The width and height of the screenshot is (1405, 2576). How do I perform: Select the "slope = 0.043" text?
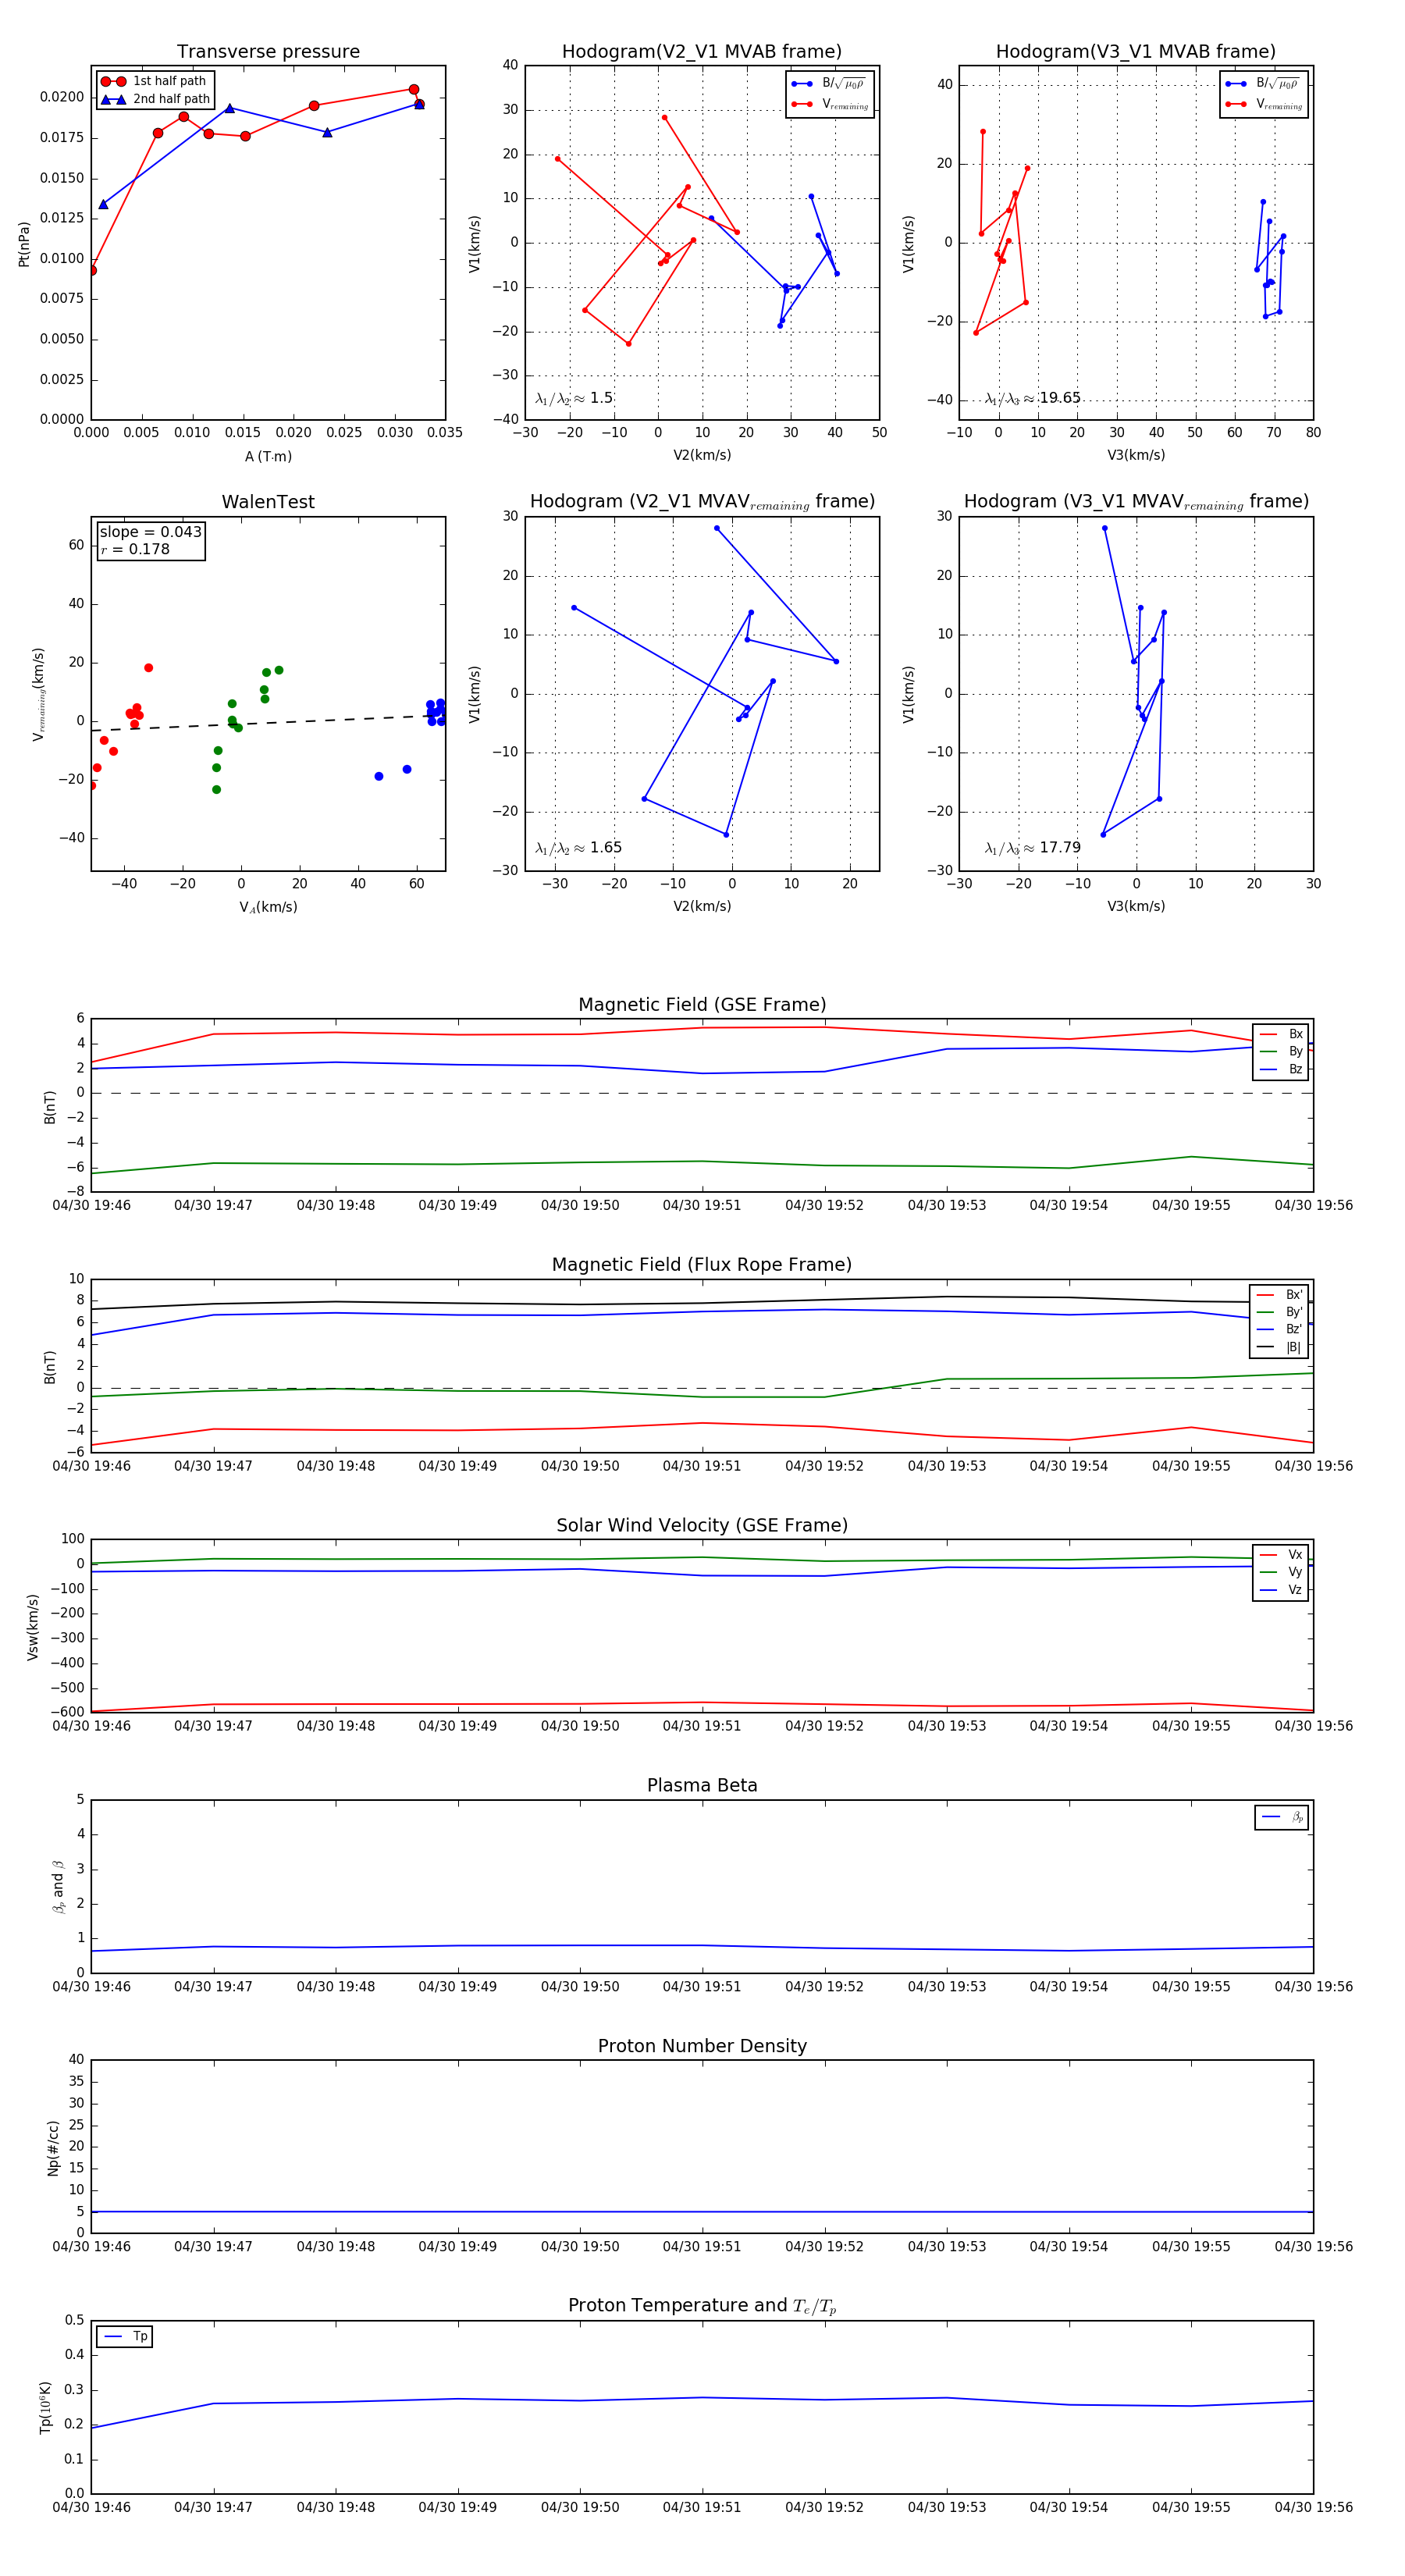pos(150,532)
